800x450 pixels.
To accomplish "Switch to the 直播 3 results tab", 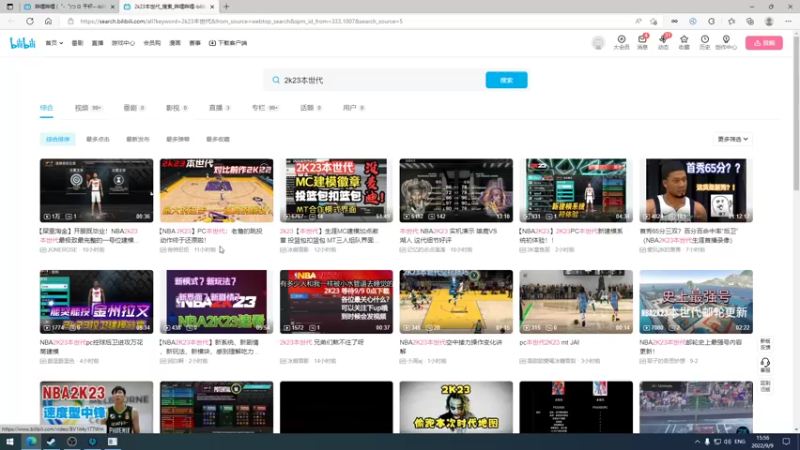I will 219,108.
